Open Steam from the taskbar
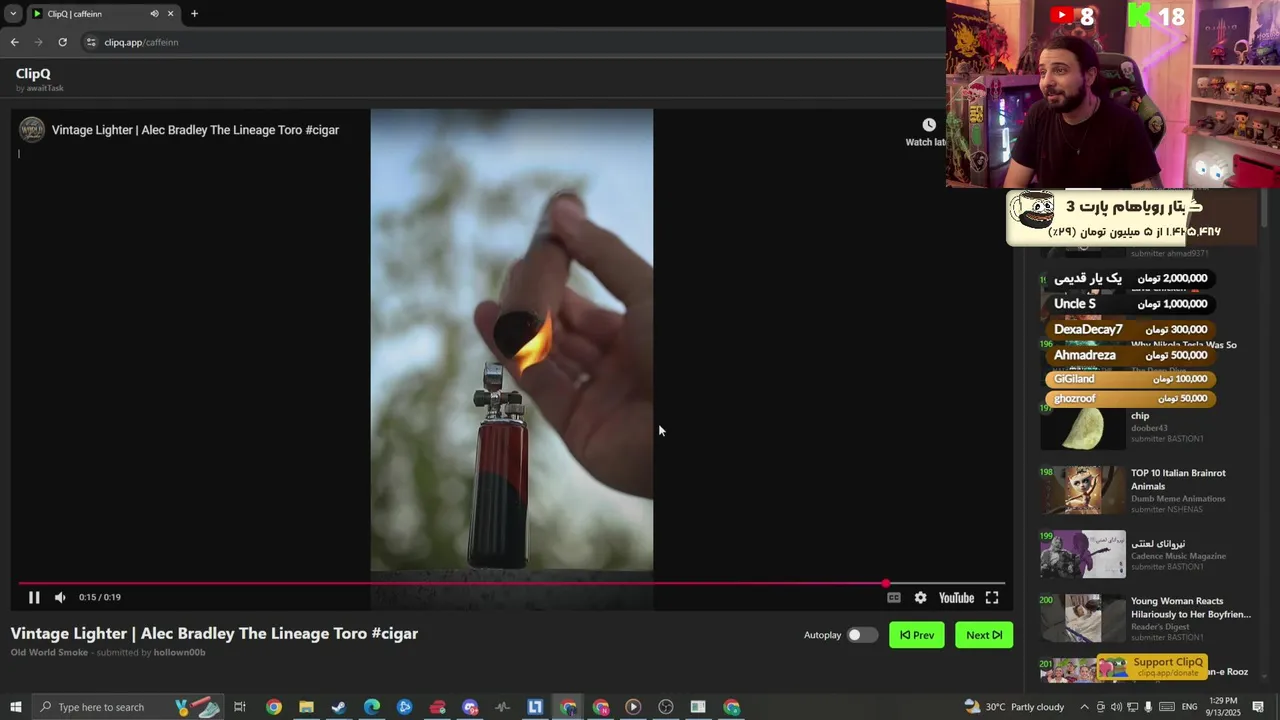This screenshot has width=1280, height=720. click(x=339, y=707)
